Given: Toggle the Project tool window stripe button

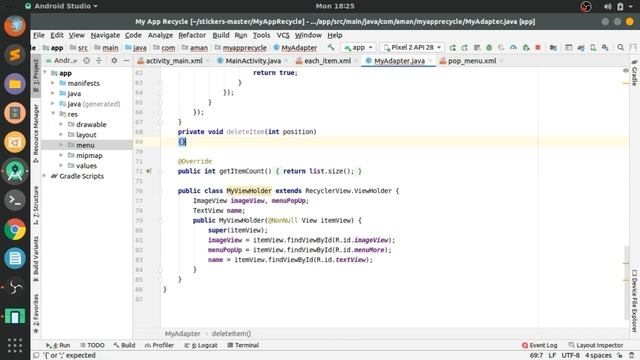Looking at the screenshot, I should (x=36, y=75).
